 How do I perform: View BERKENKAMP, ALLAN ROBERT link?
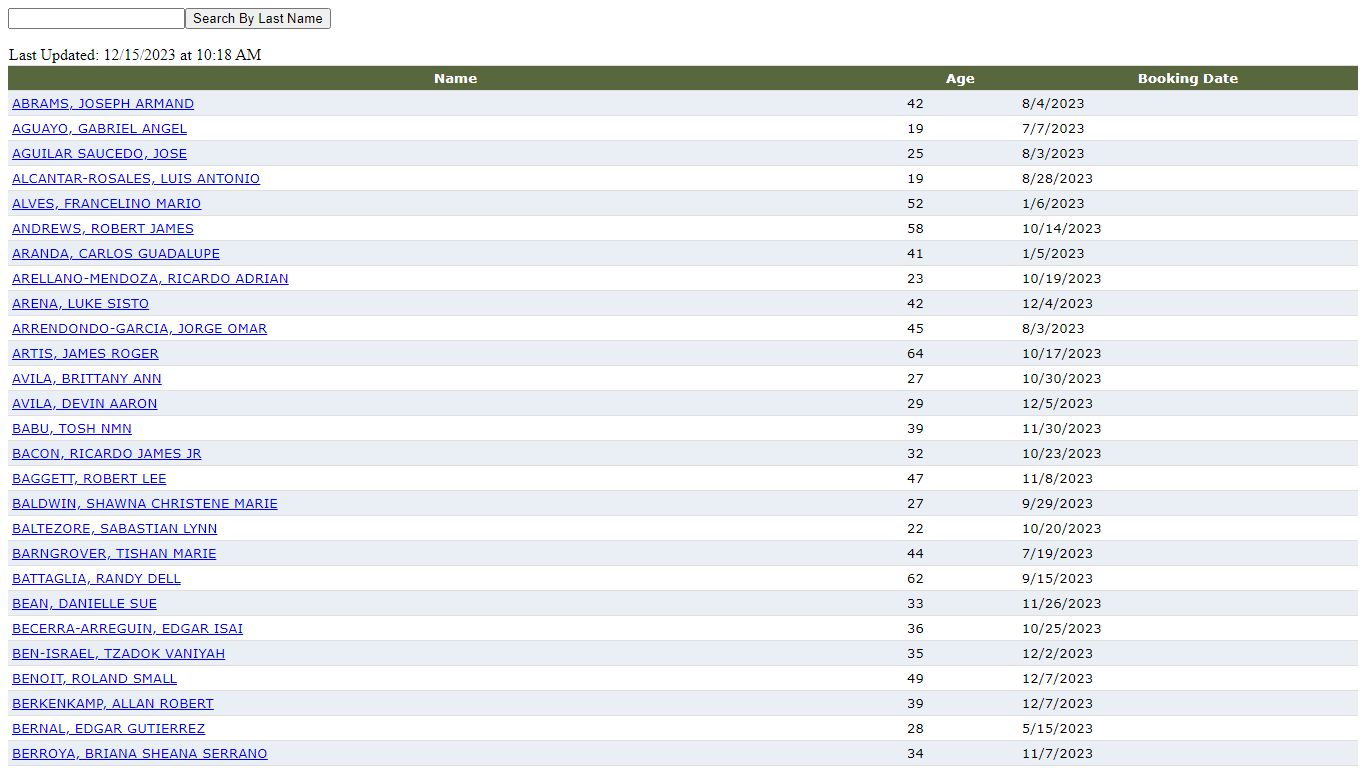113,704
